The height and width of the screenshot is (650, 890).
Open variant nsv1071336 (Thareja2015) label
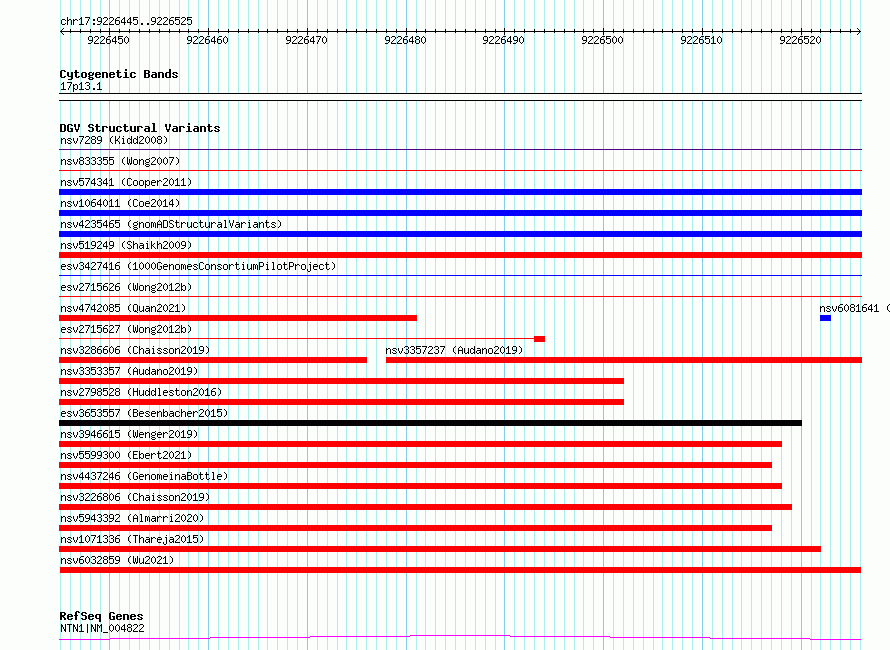(132, 539)
